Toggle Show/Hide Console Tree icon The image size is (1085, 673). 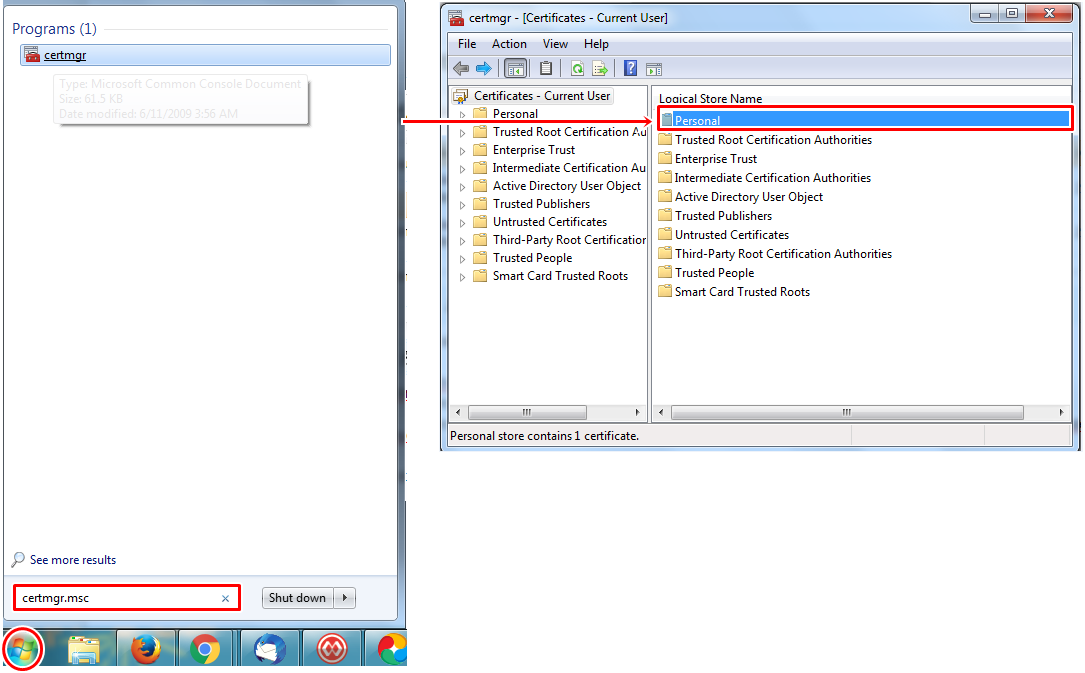point(516,68)
